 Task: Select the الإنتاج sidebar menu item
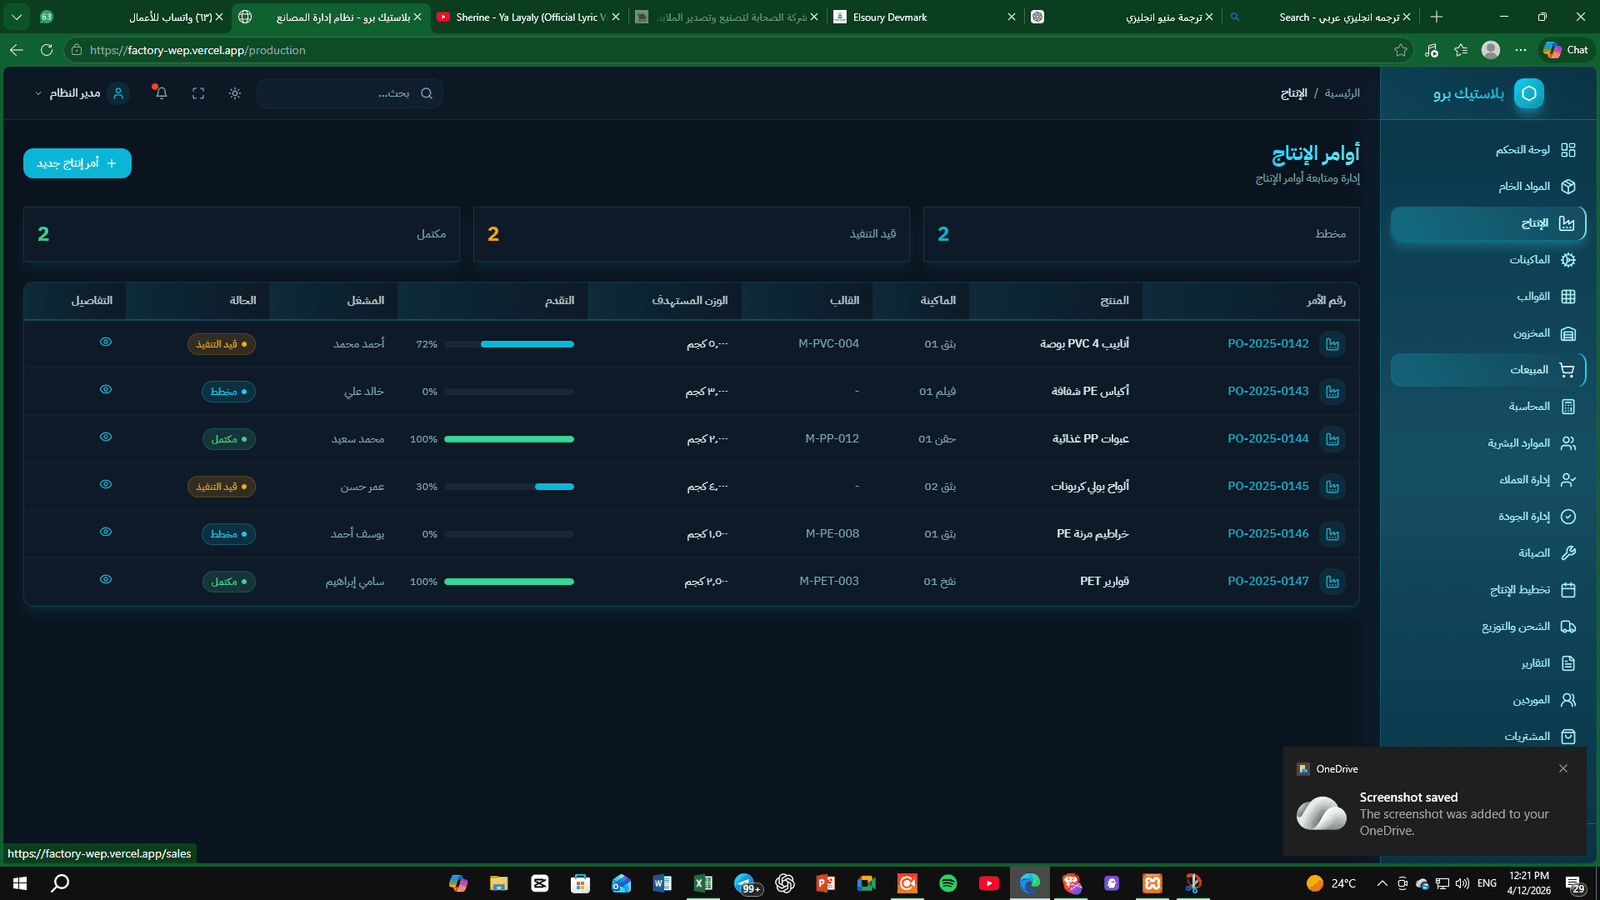pos(1486,224)
